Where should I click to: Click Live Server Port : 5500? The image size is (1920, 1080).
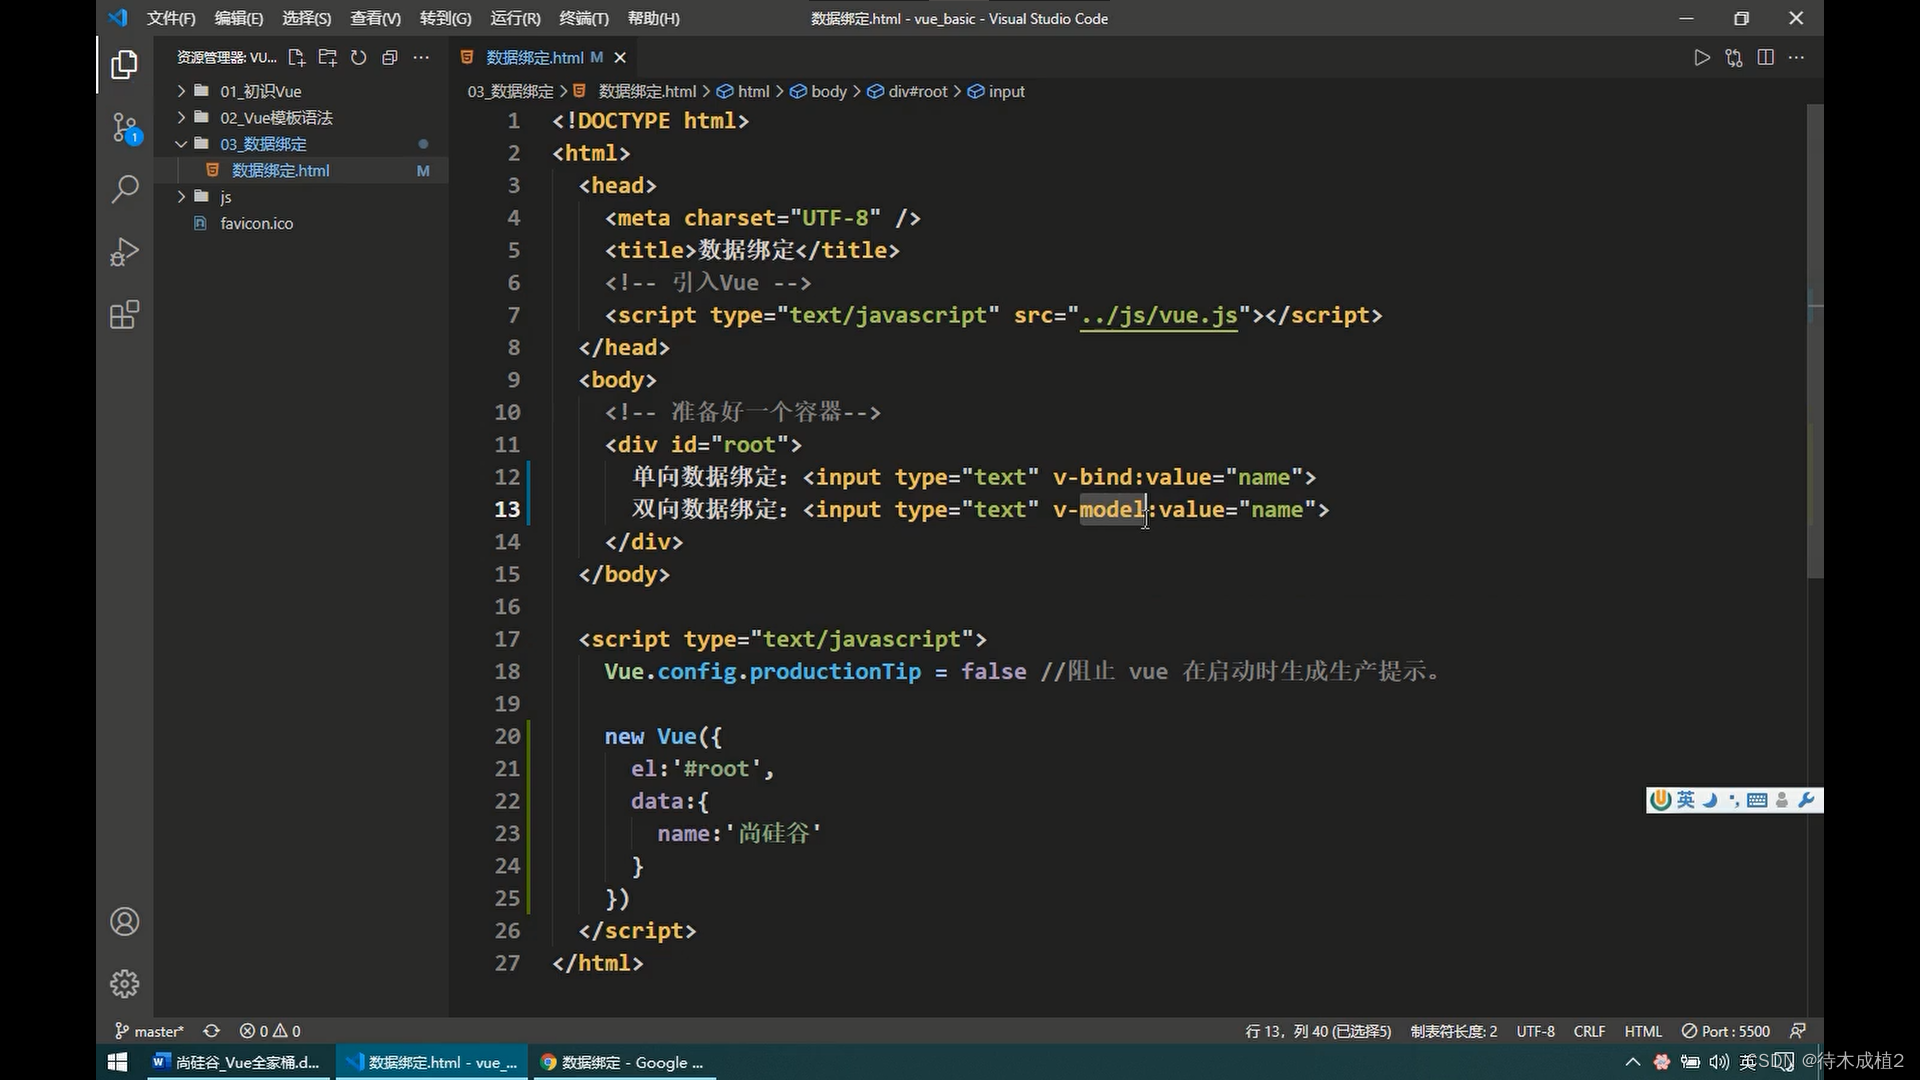coord(1726,1031)
